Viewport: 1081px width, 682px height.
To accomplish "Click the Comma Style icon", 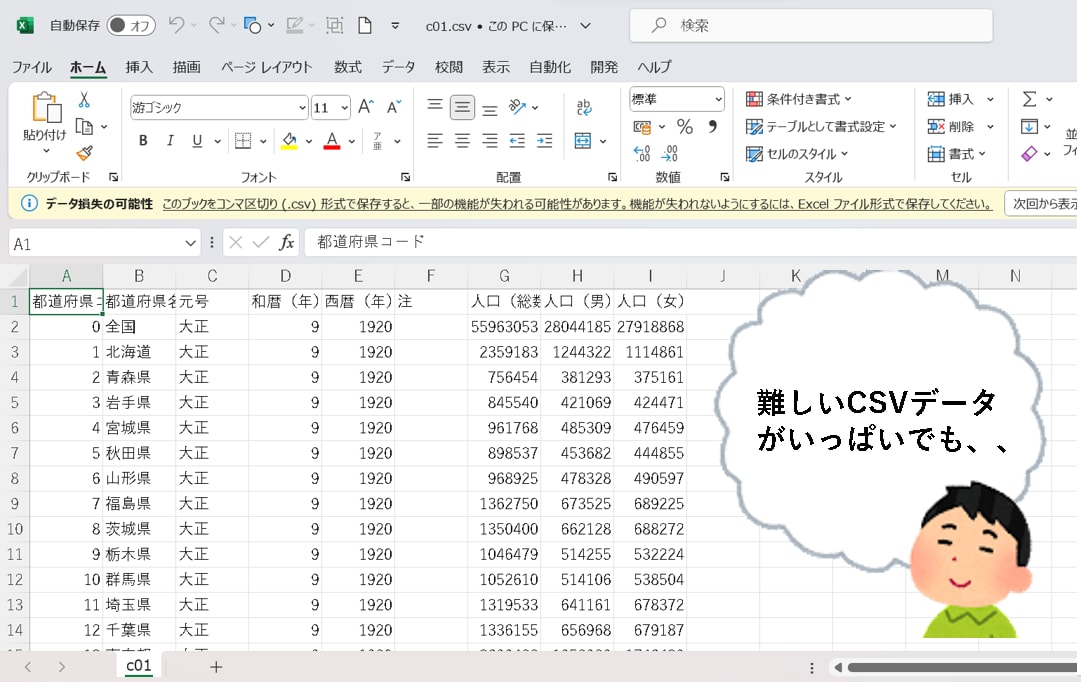I will (x=713, y=126).
